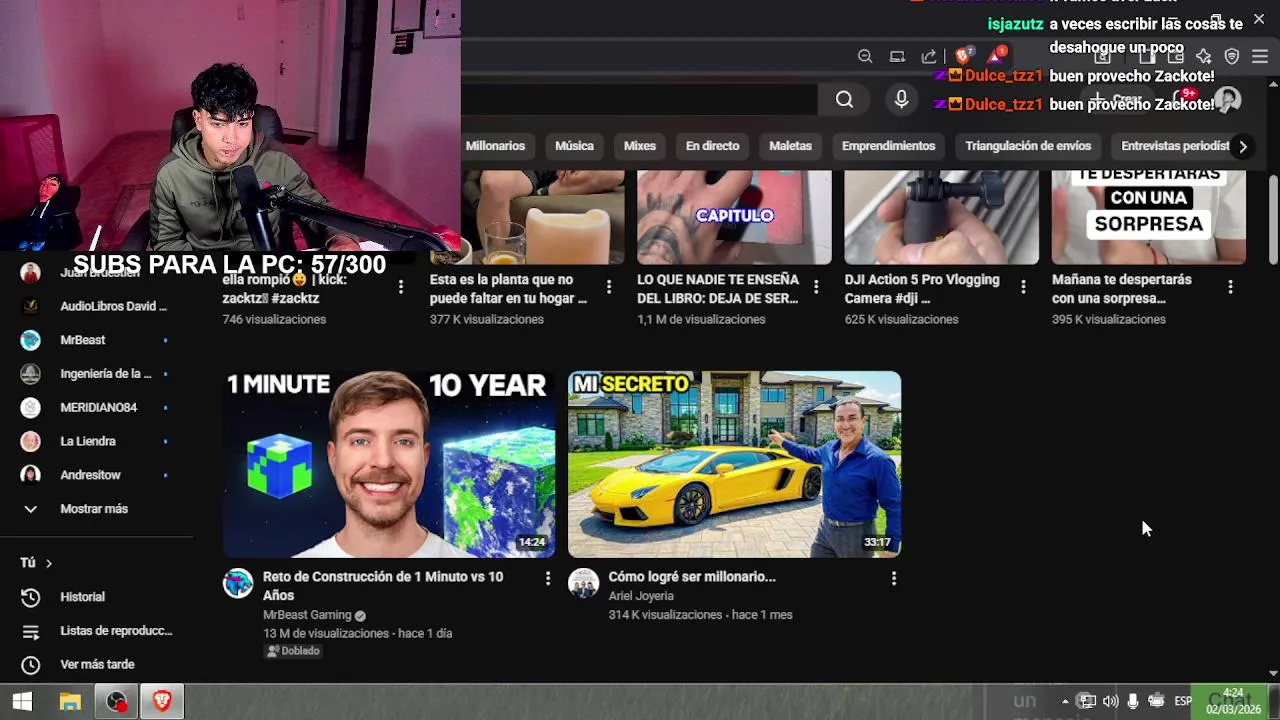Open OBS Studio from the taskbar

coord(117,702)
